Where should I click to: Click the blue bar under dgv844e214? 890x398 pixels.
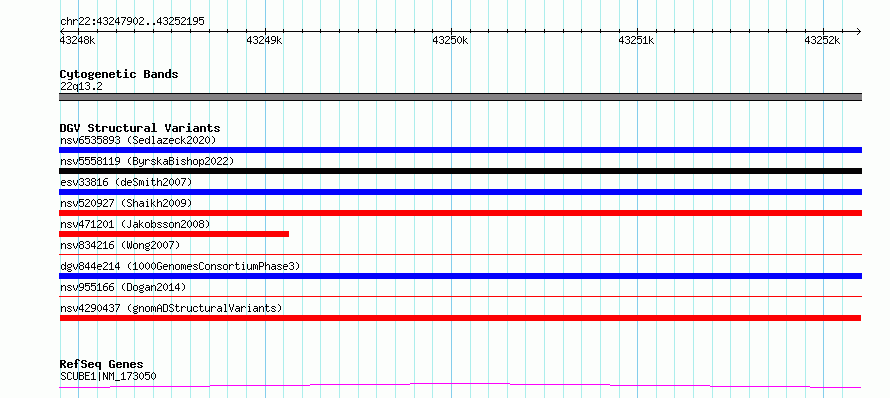[460, 276]
